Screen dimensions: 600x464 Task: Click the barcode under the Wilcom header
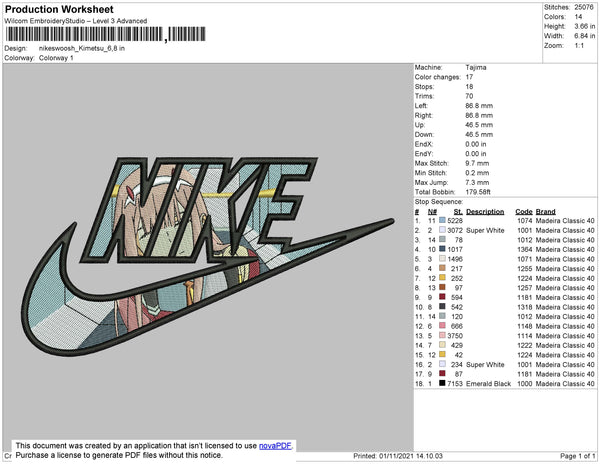[105, 34]
